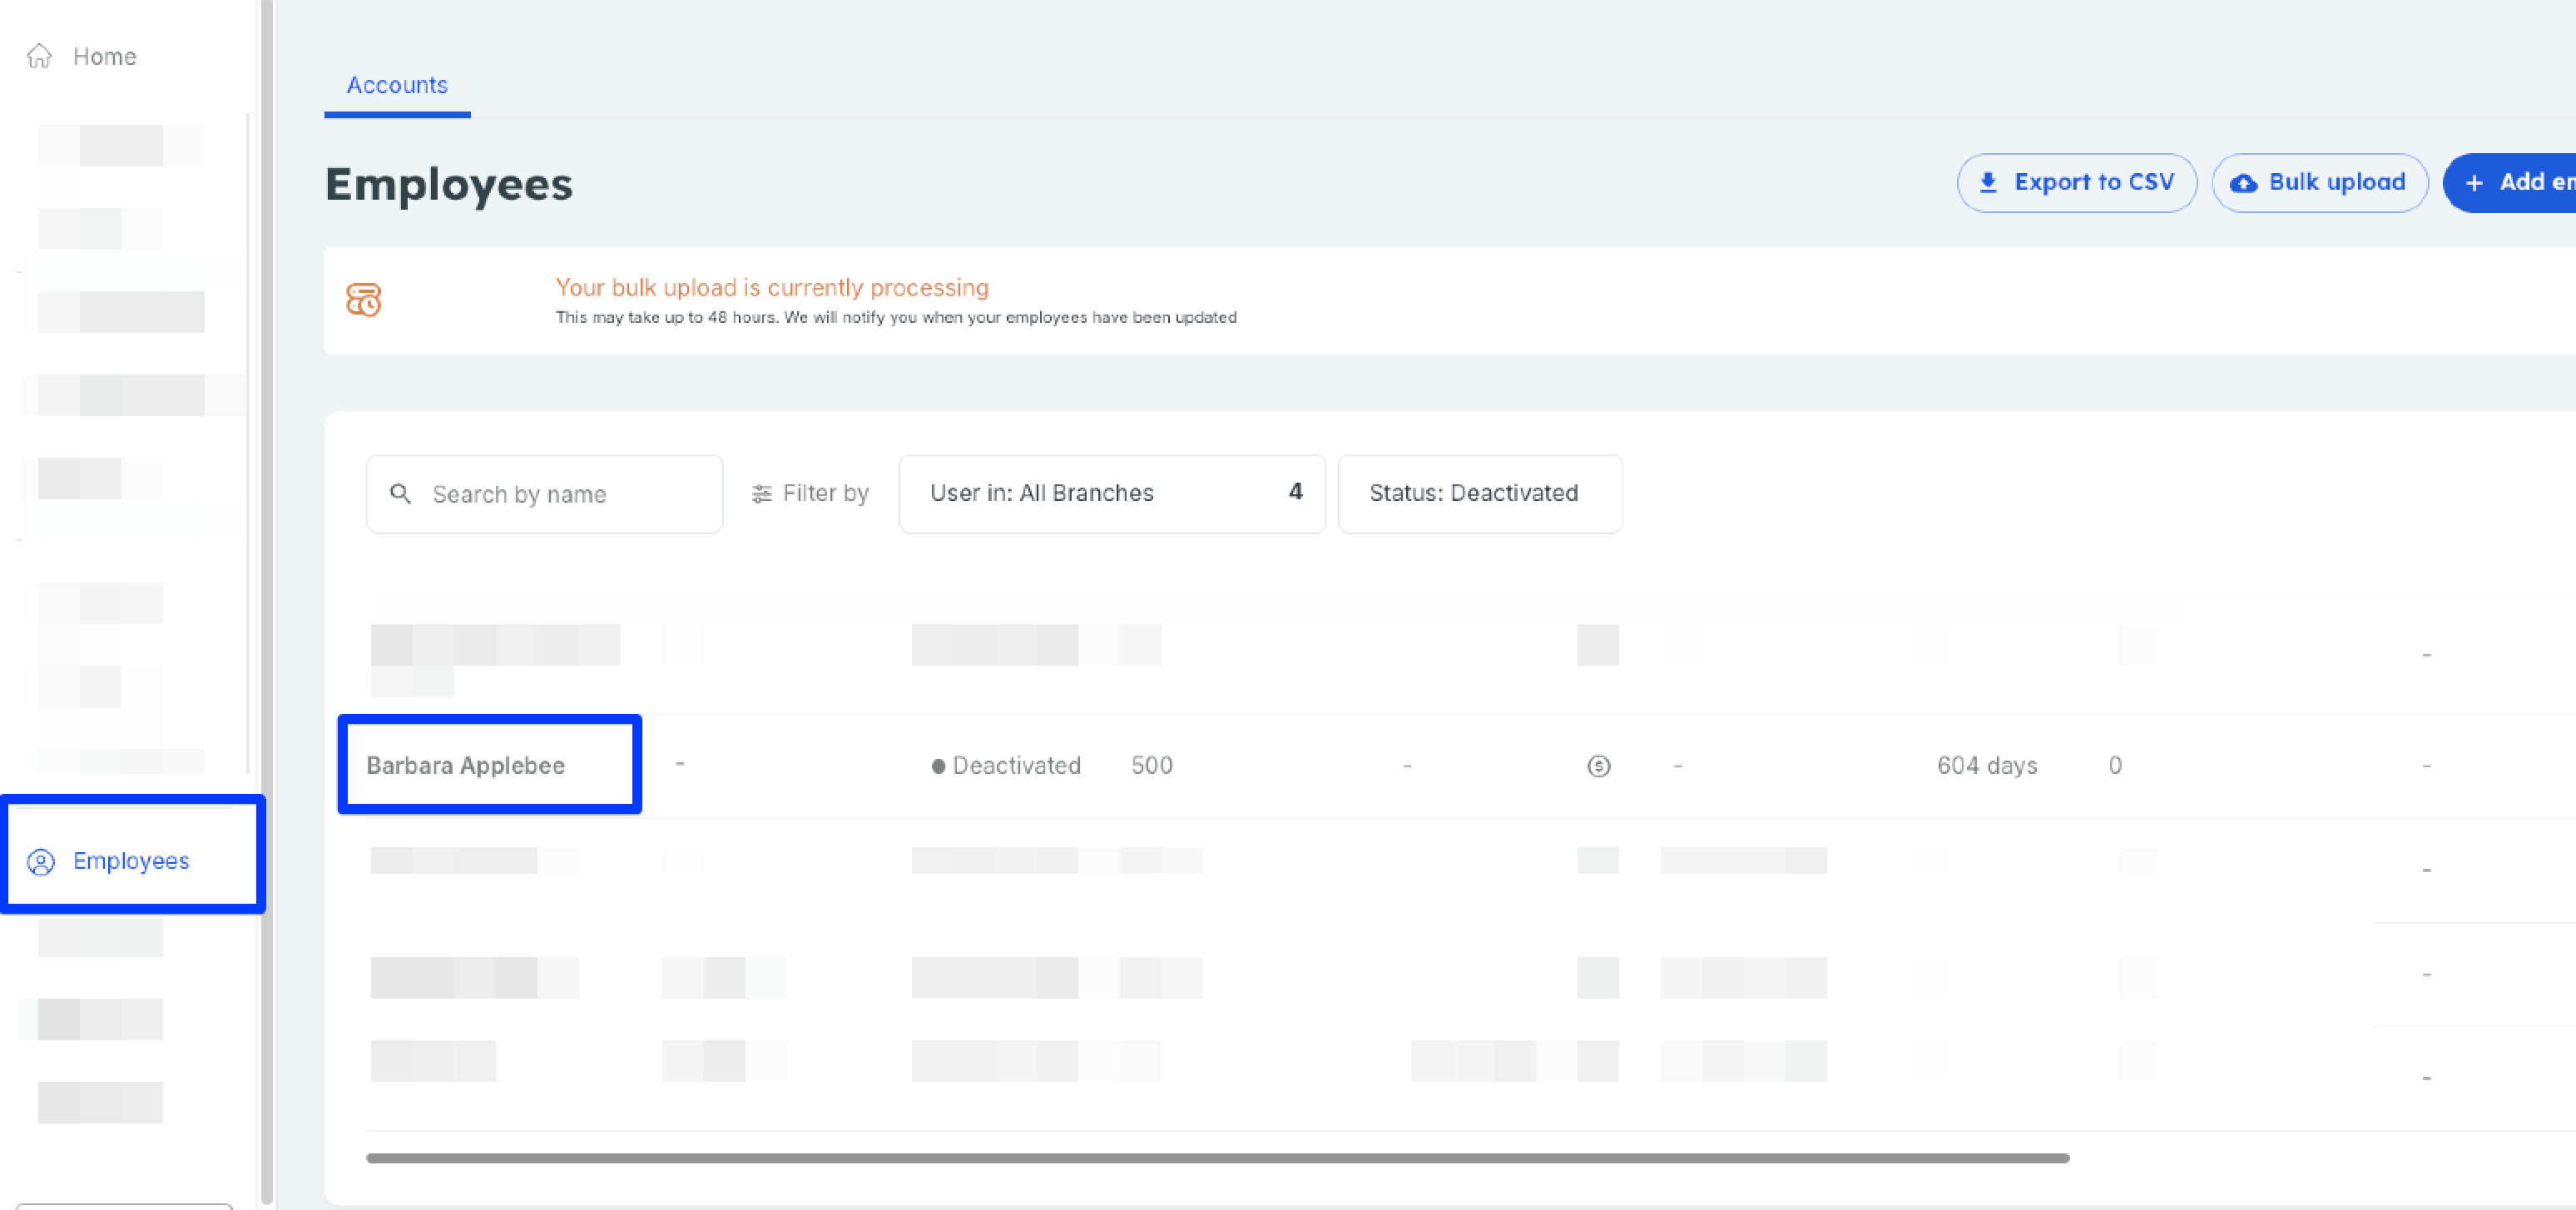Click the bulk upload processing icon
Viewport: 2576px width, 1210px height.
(363, 300)
